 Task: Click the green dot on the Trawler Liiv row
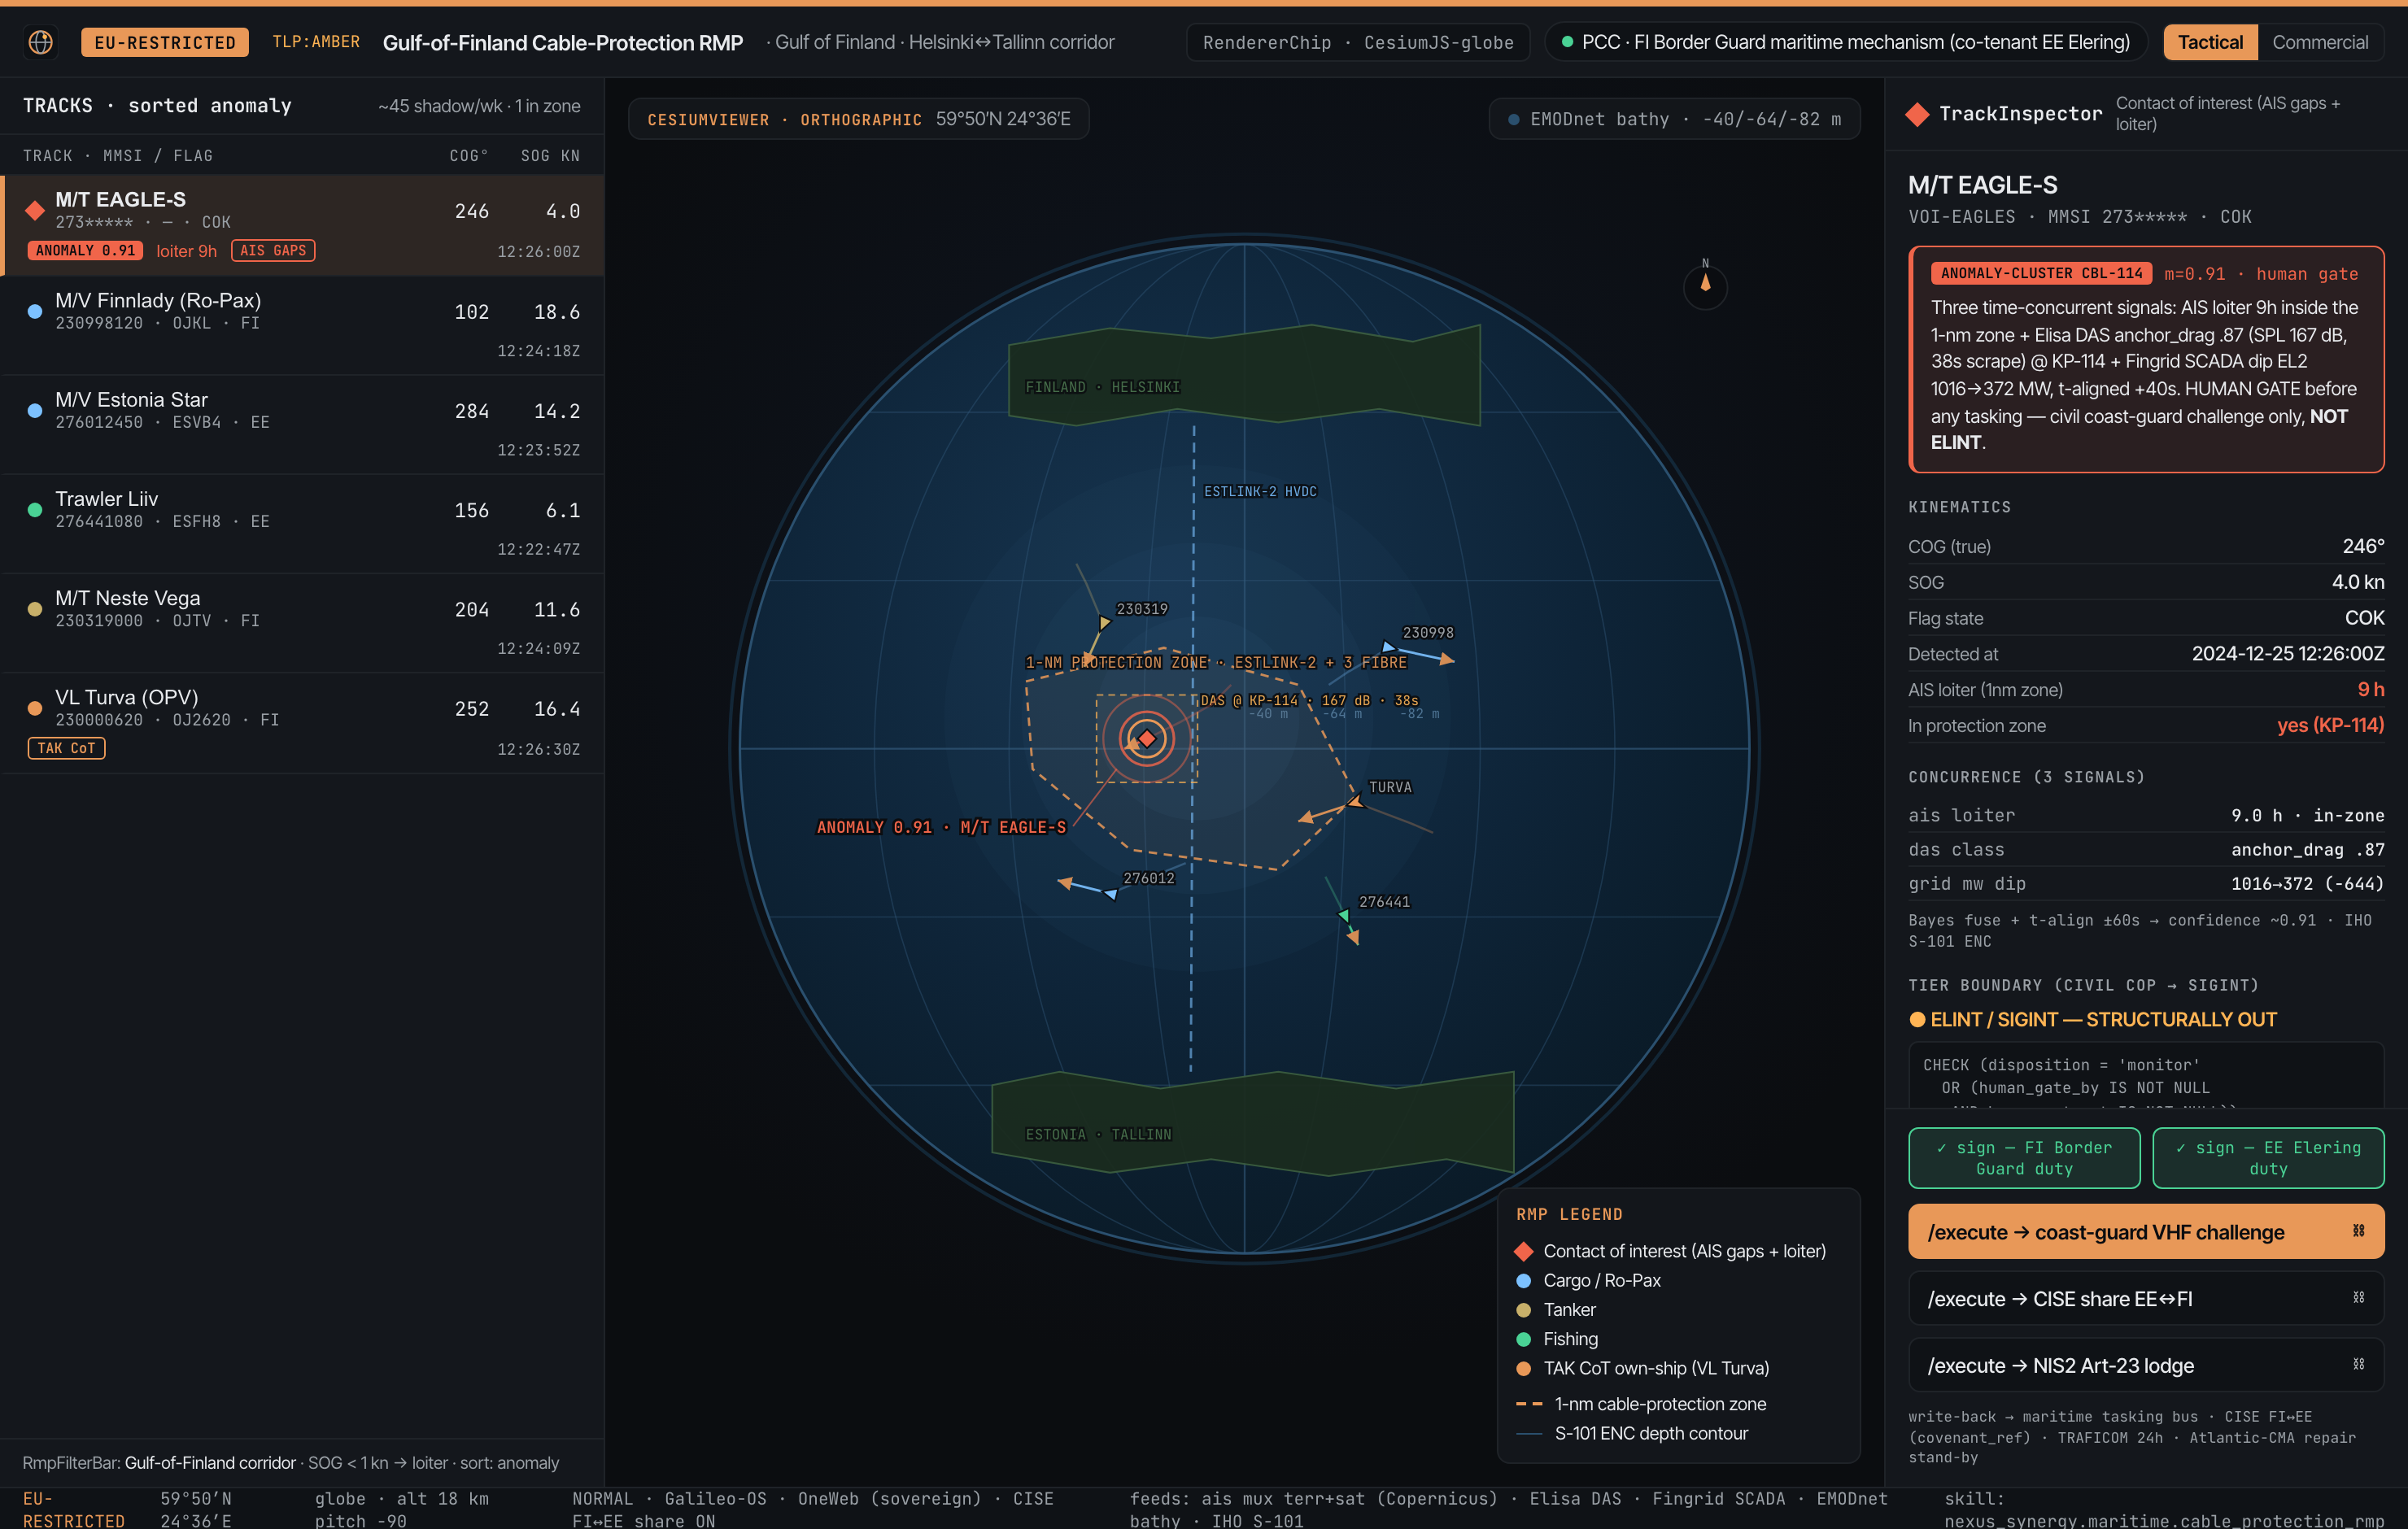(35, 509)
